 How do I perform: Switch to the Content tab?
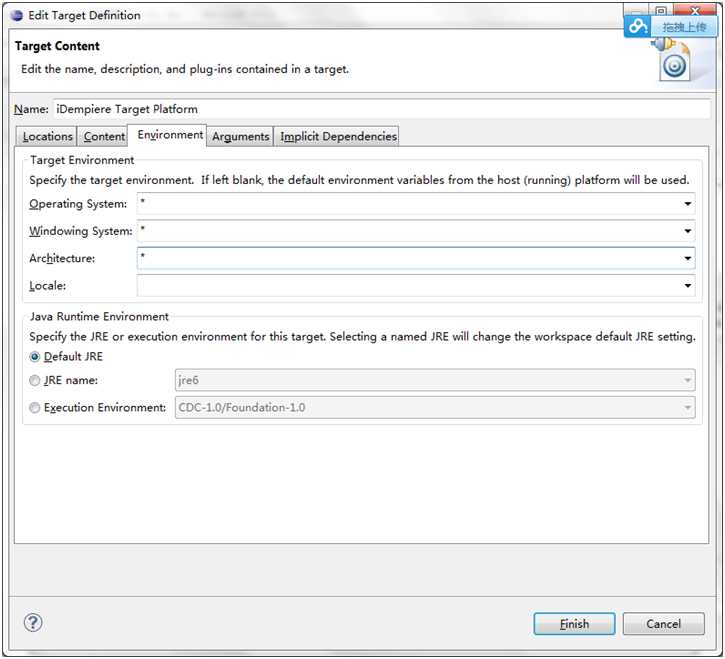pyautogui.click(x=104, y=136)
